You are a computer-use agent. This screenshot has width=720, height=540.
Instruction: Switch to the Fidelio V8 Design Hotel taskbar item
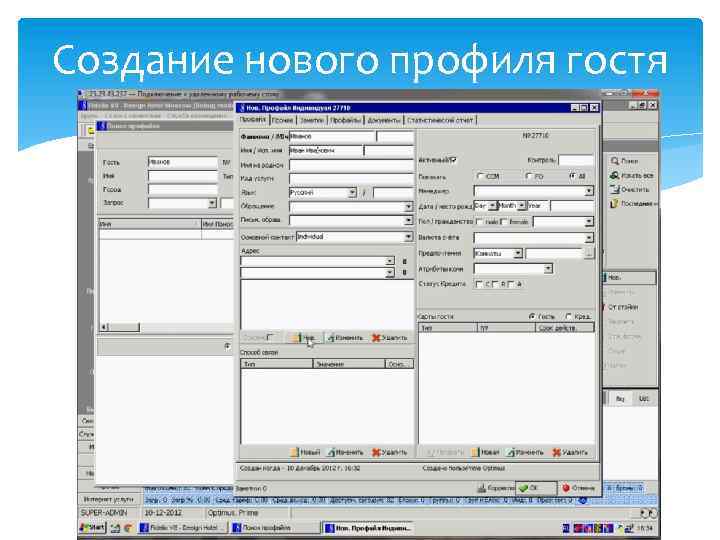click(181, 528)
